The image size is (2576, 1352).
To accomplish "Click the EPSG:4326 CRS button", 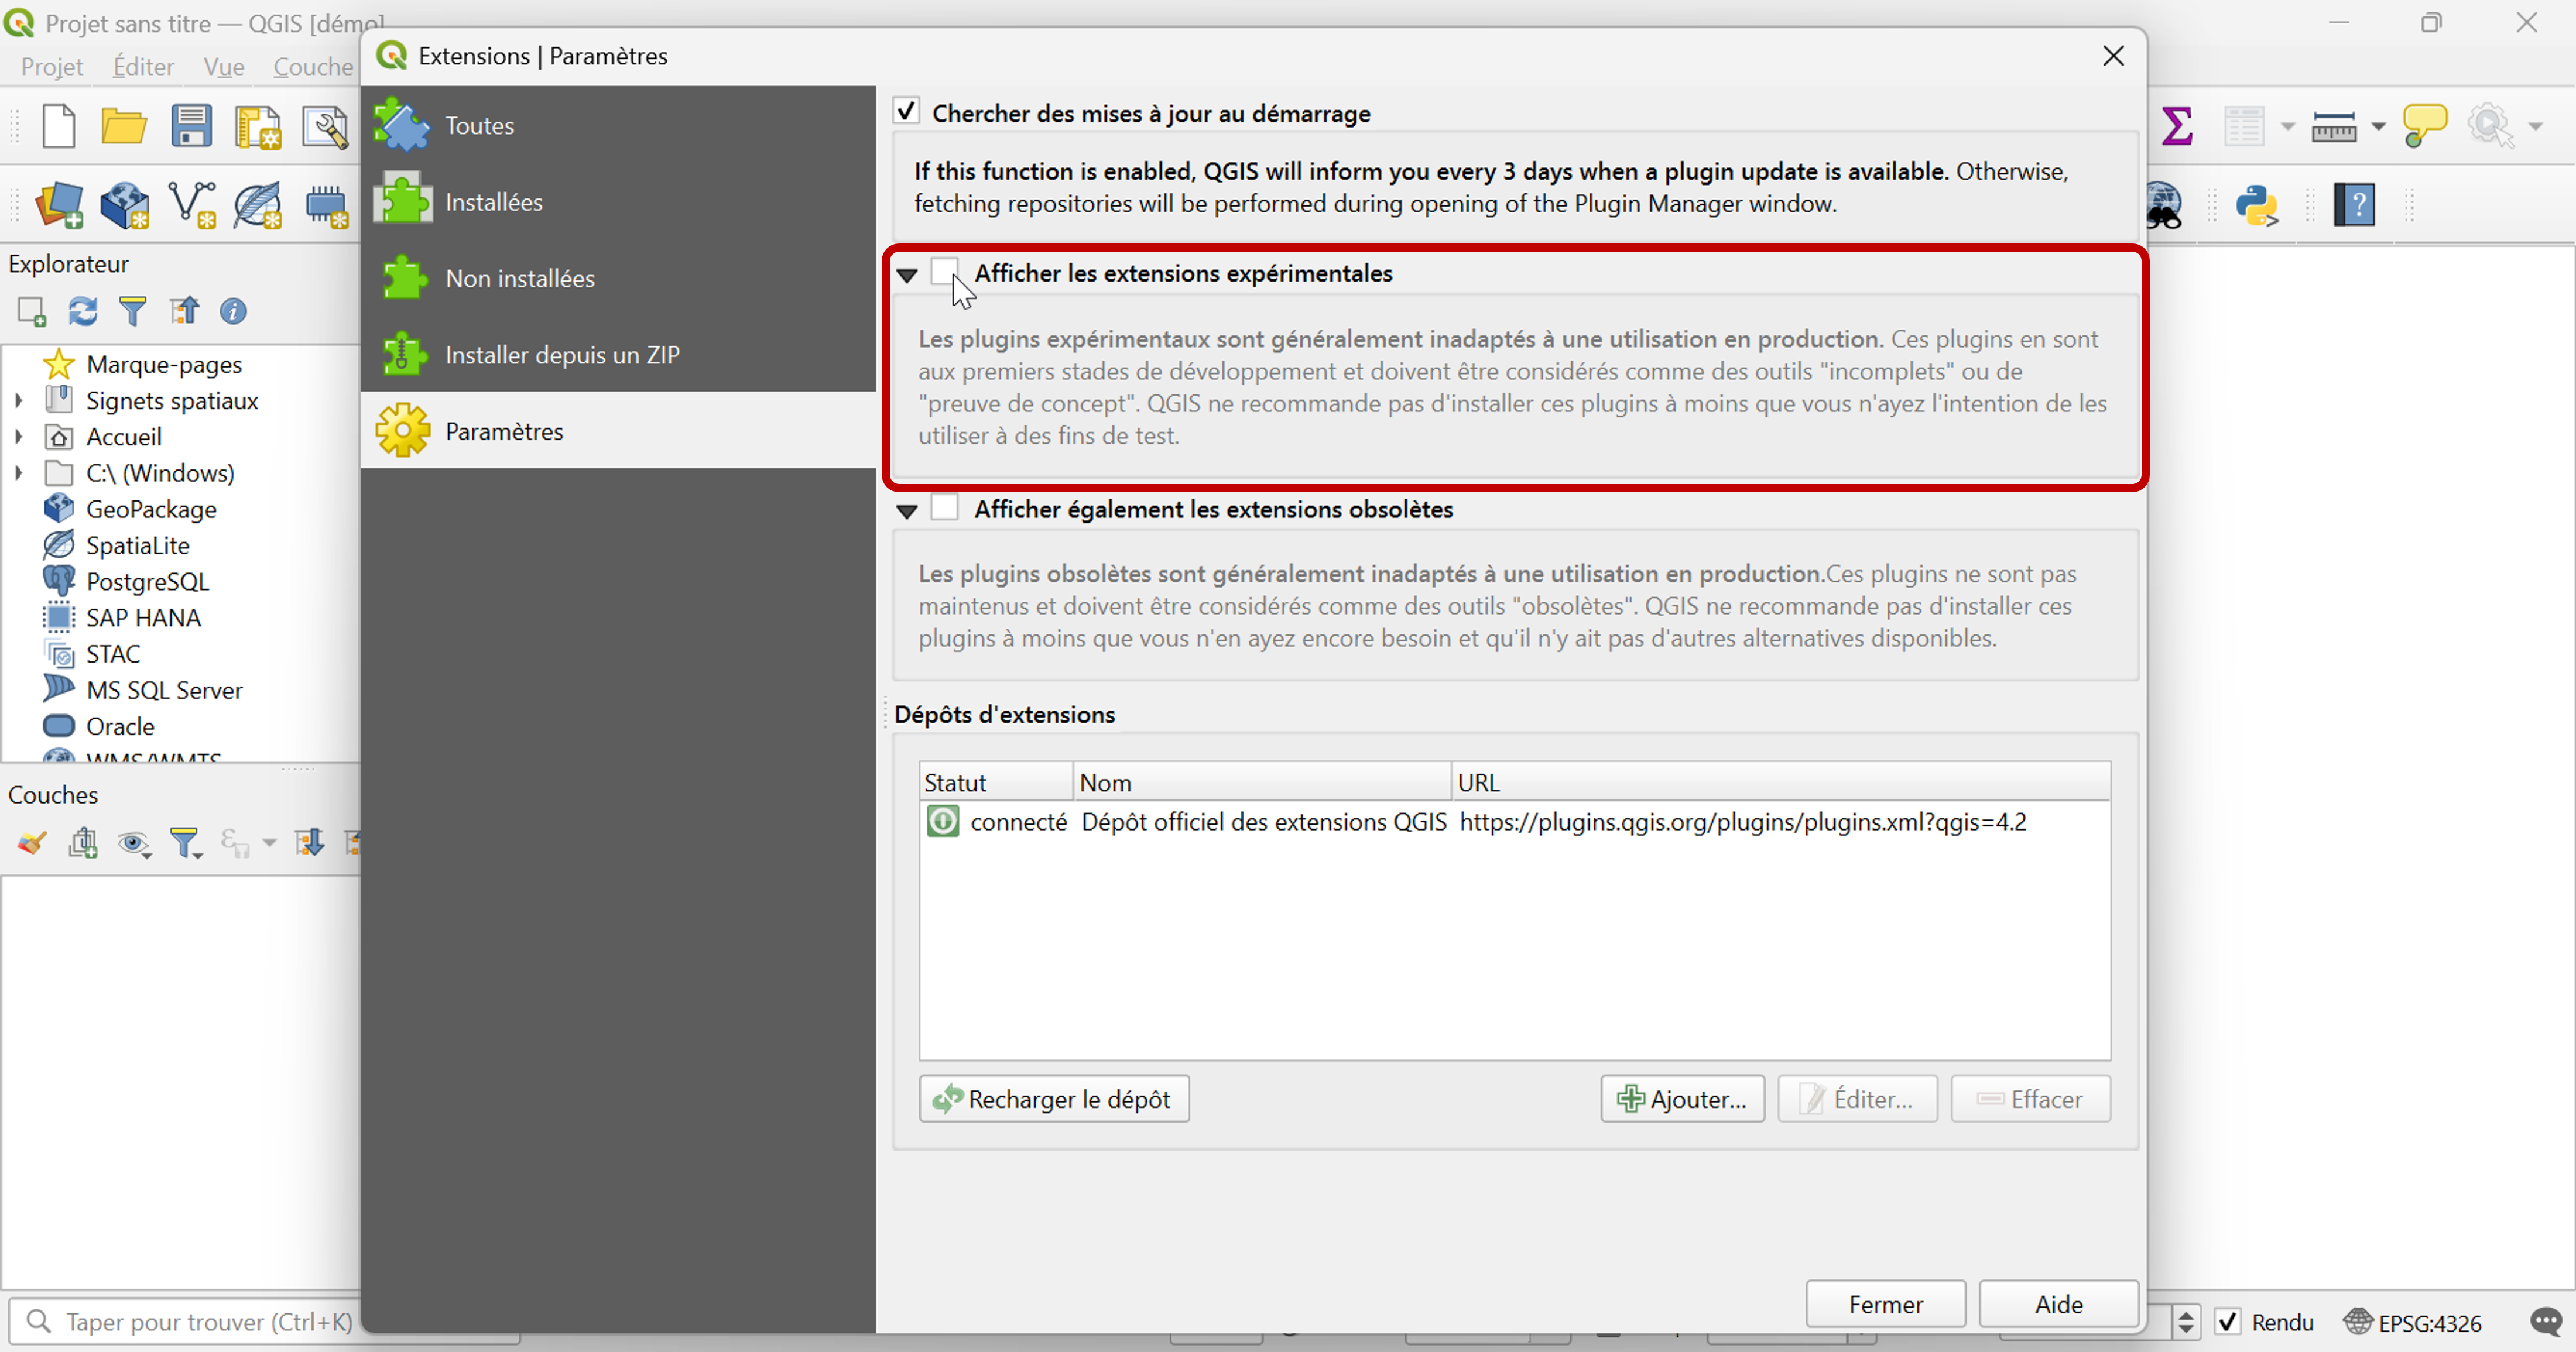I will 2412,1322.
